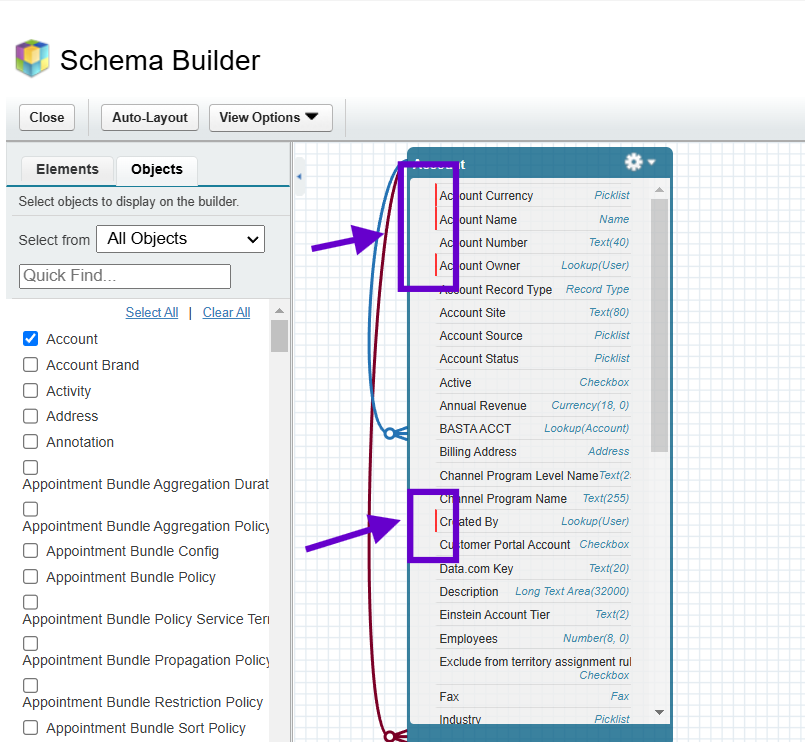
Task: Select the Account Number field row
Action: pos(533,242)
